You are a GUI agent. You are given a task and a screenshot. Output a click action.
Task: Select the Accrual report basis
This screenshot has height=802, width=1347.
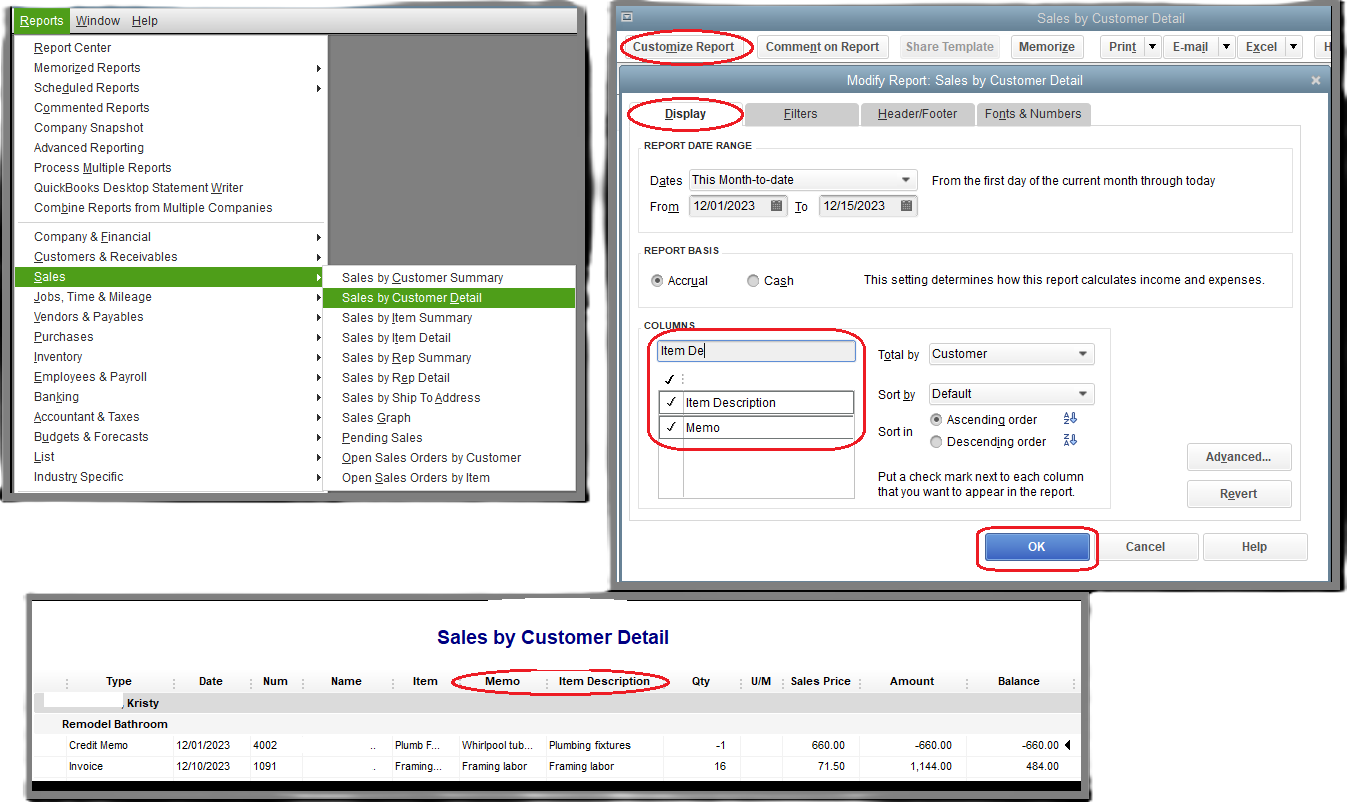tap(658, 281)
